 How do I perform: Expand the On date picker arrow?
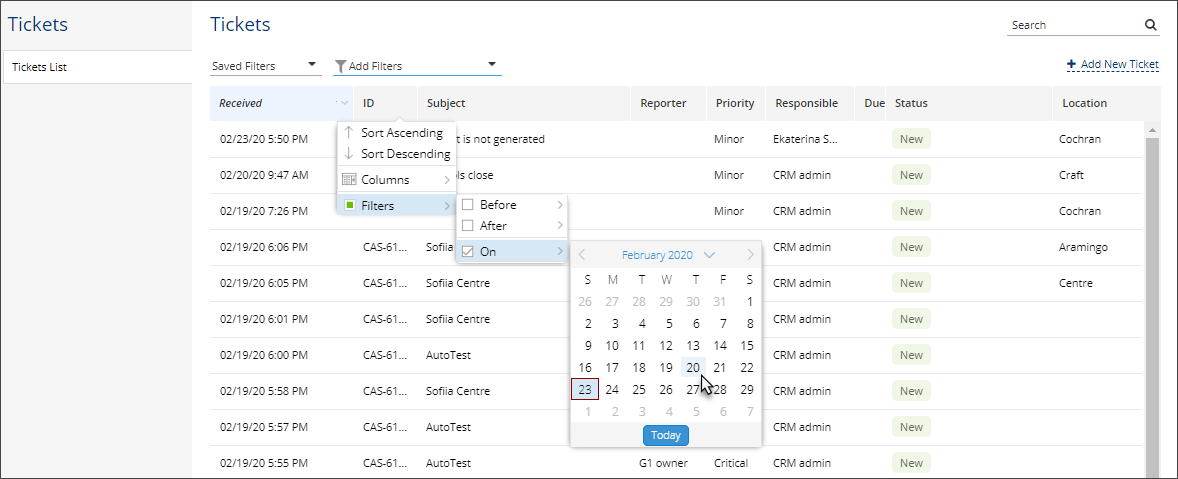[x=559, y=252]
